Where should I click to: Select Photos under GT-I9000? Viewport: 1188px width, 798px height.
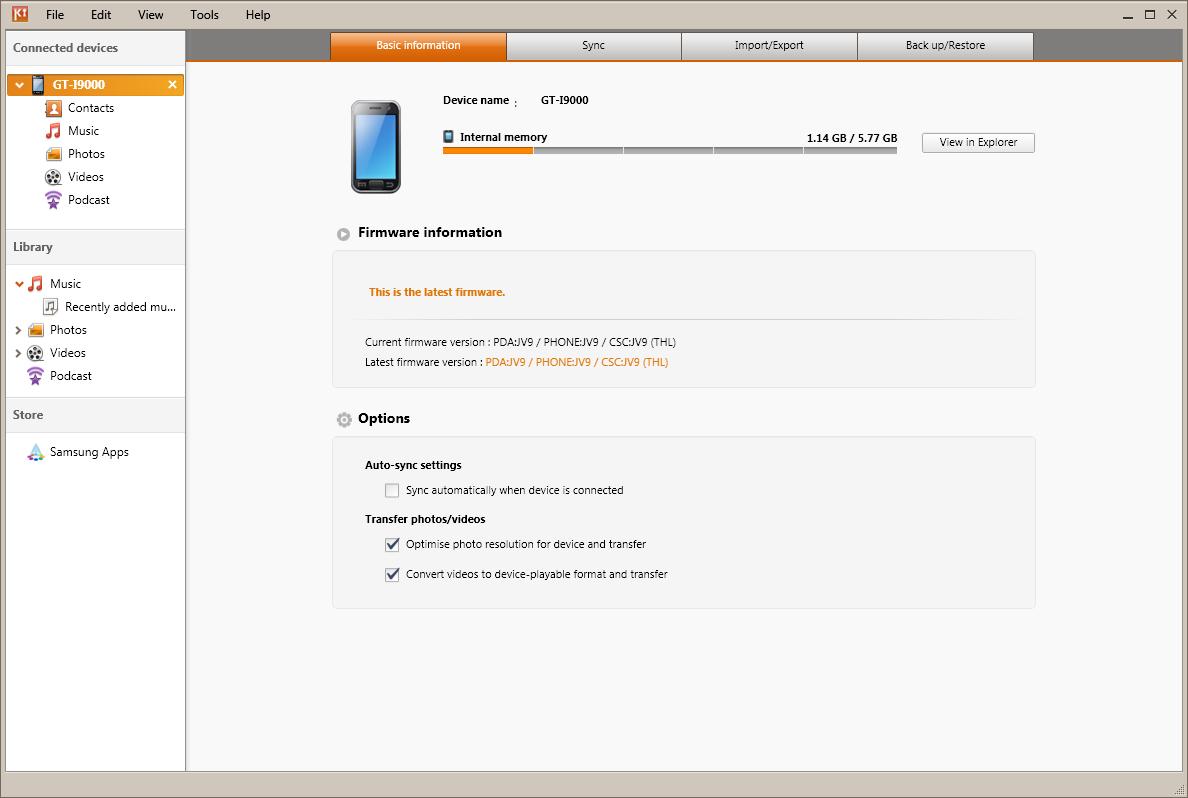tap(86, 154)
